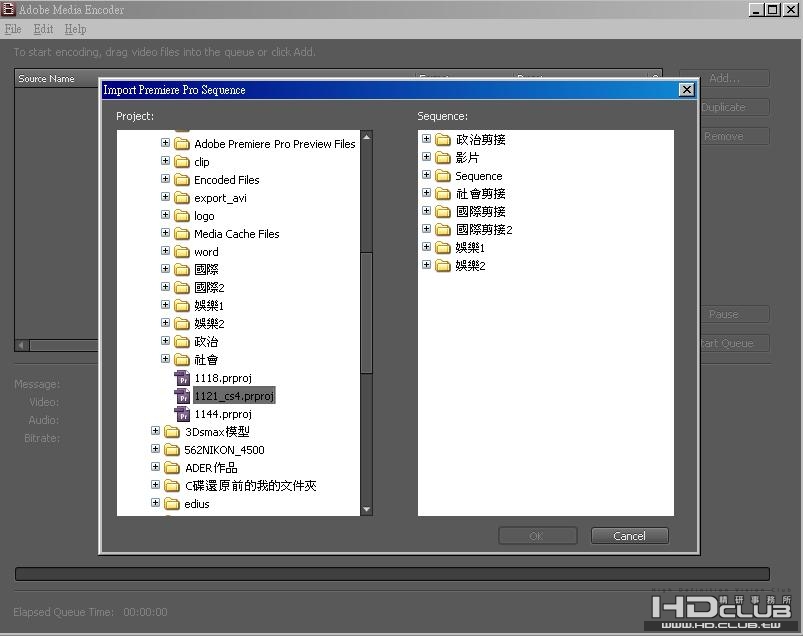The width and height of the screenshot is (803, 636).
Task: Close the Import Premiere Pro Sequence dialog
Action: (686, 90)
